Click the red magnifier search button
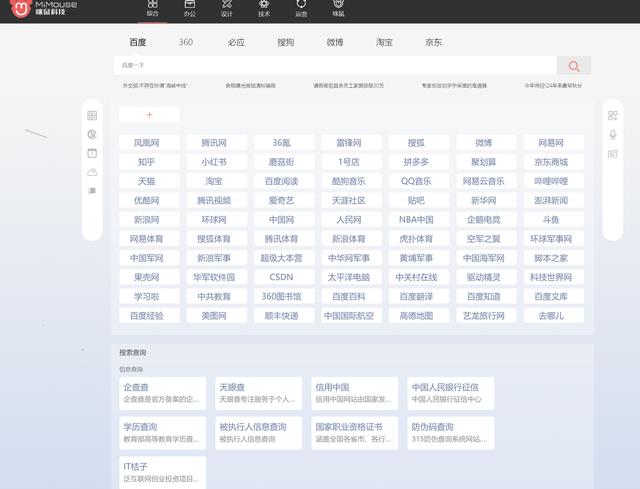This screenshot has height=489, width=640. click(574, 66)
